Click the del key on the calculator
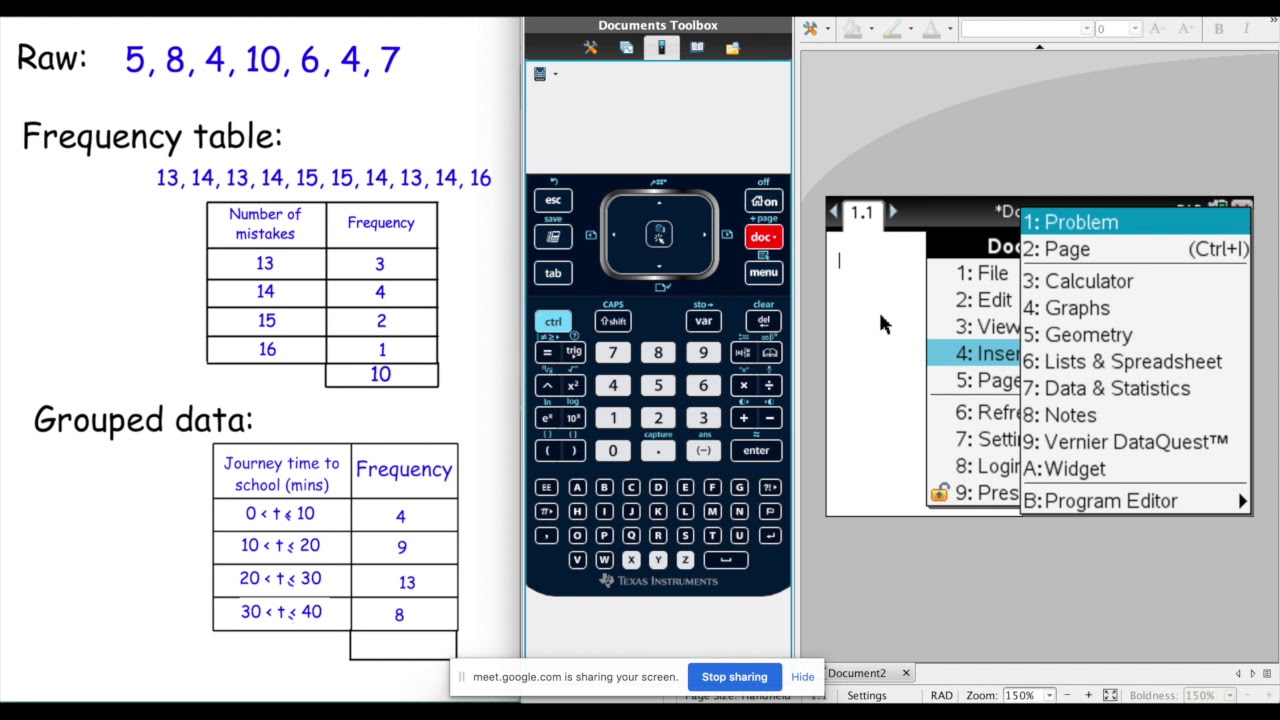This screenshot has width=1280, height=720. [763, 321]
